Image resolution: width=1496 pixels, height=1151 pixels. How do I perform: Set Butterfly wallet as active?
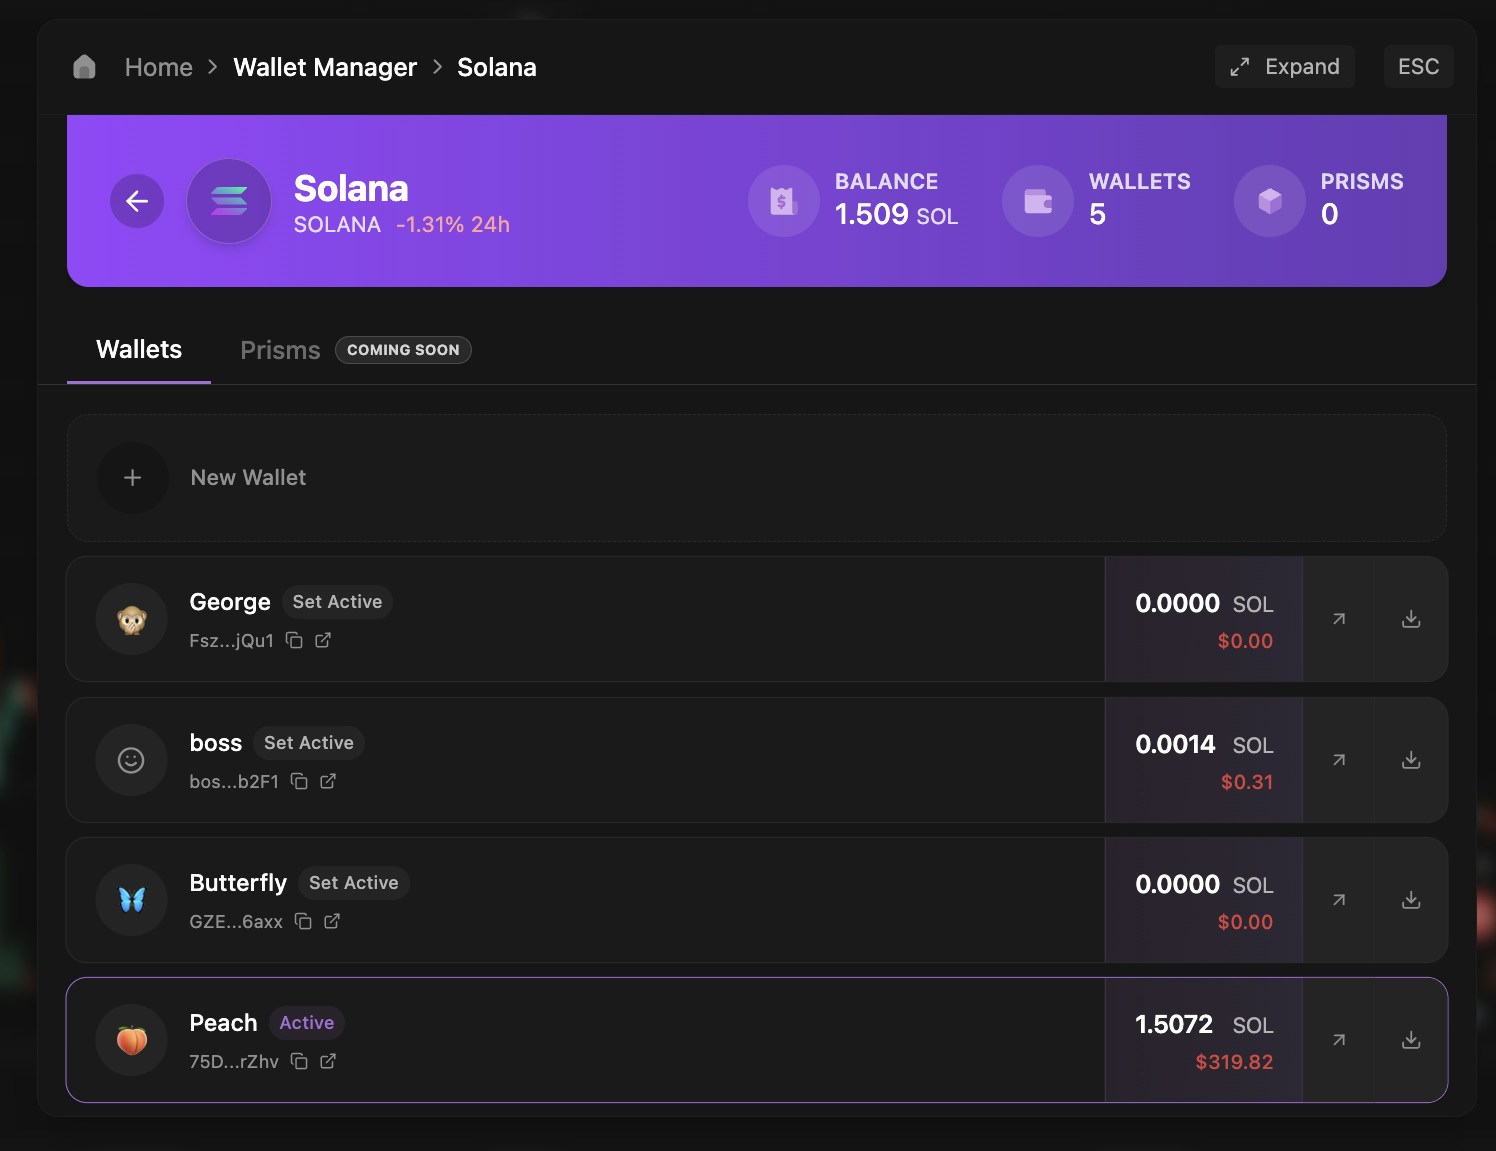tap(353, 883)
